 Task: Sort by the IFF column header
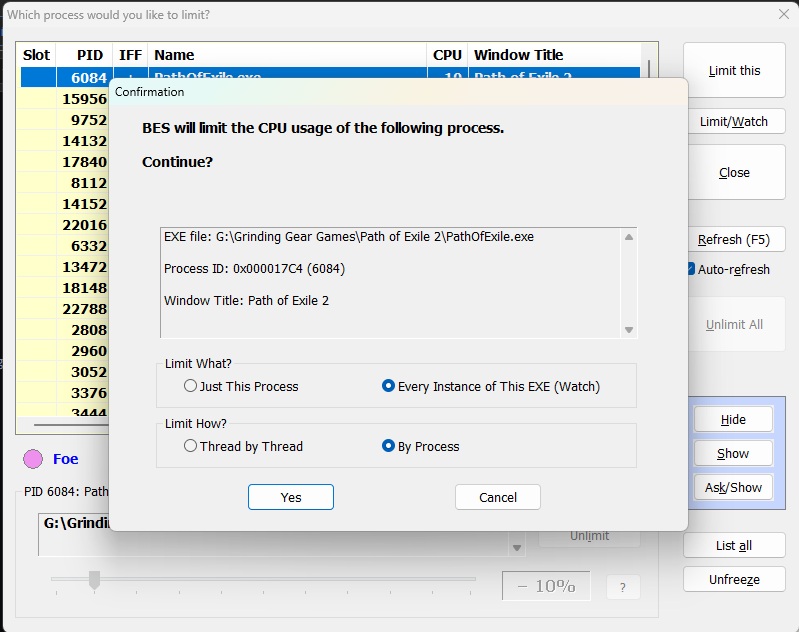[x=130, y=55]
